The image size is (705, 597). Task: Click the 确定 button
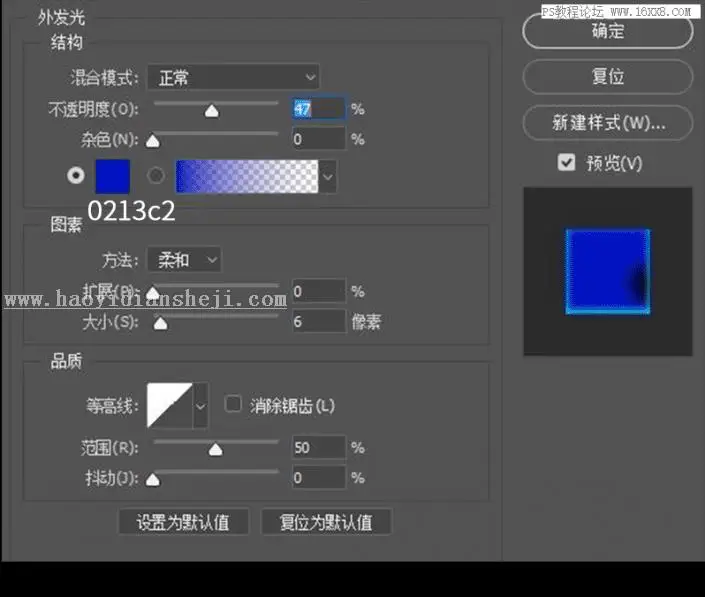[x=607, y=31]
